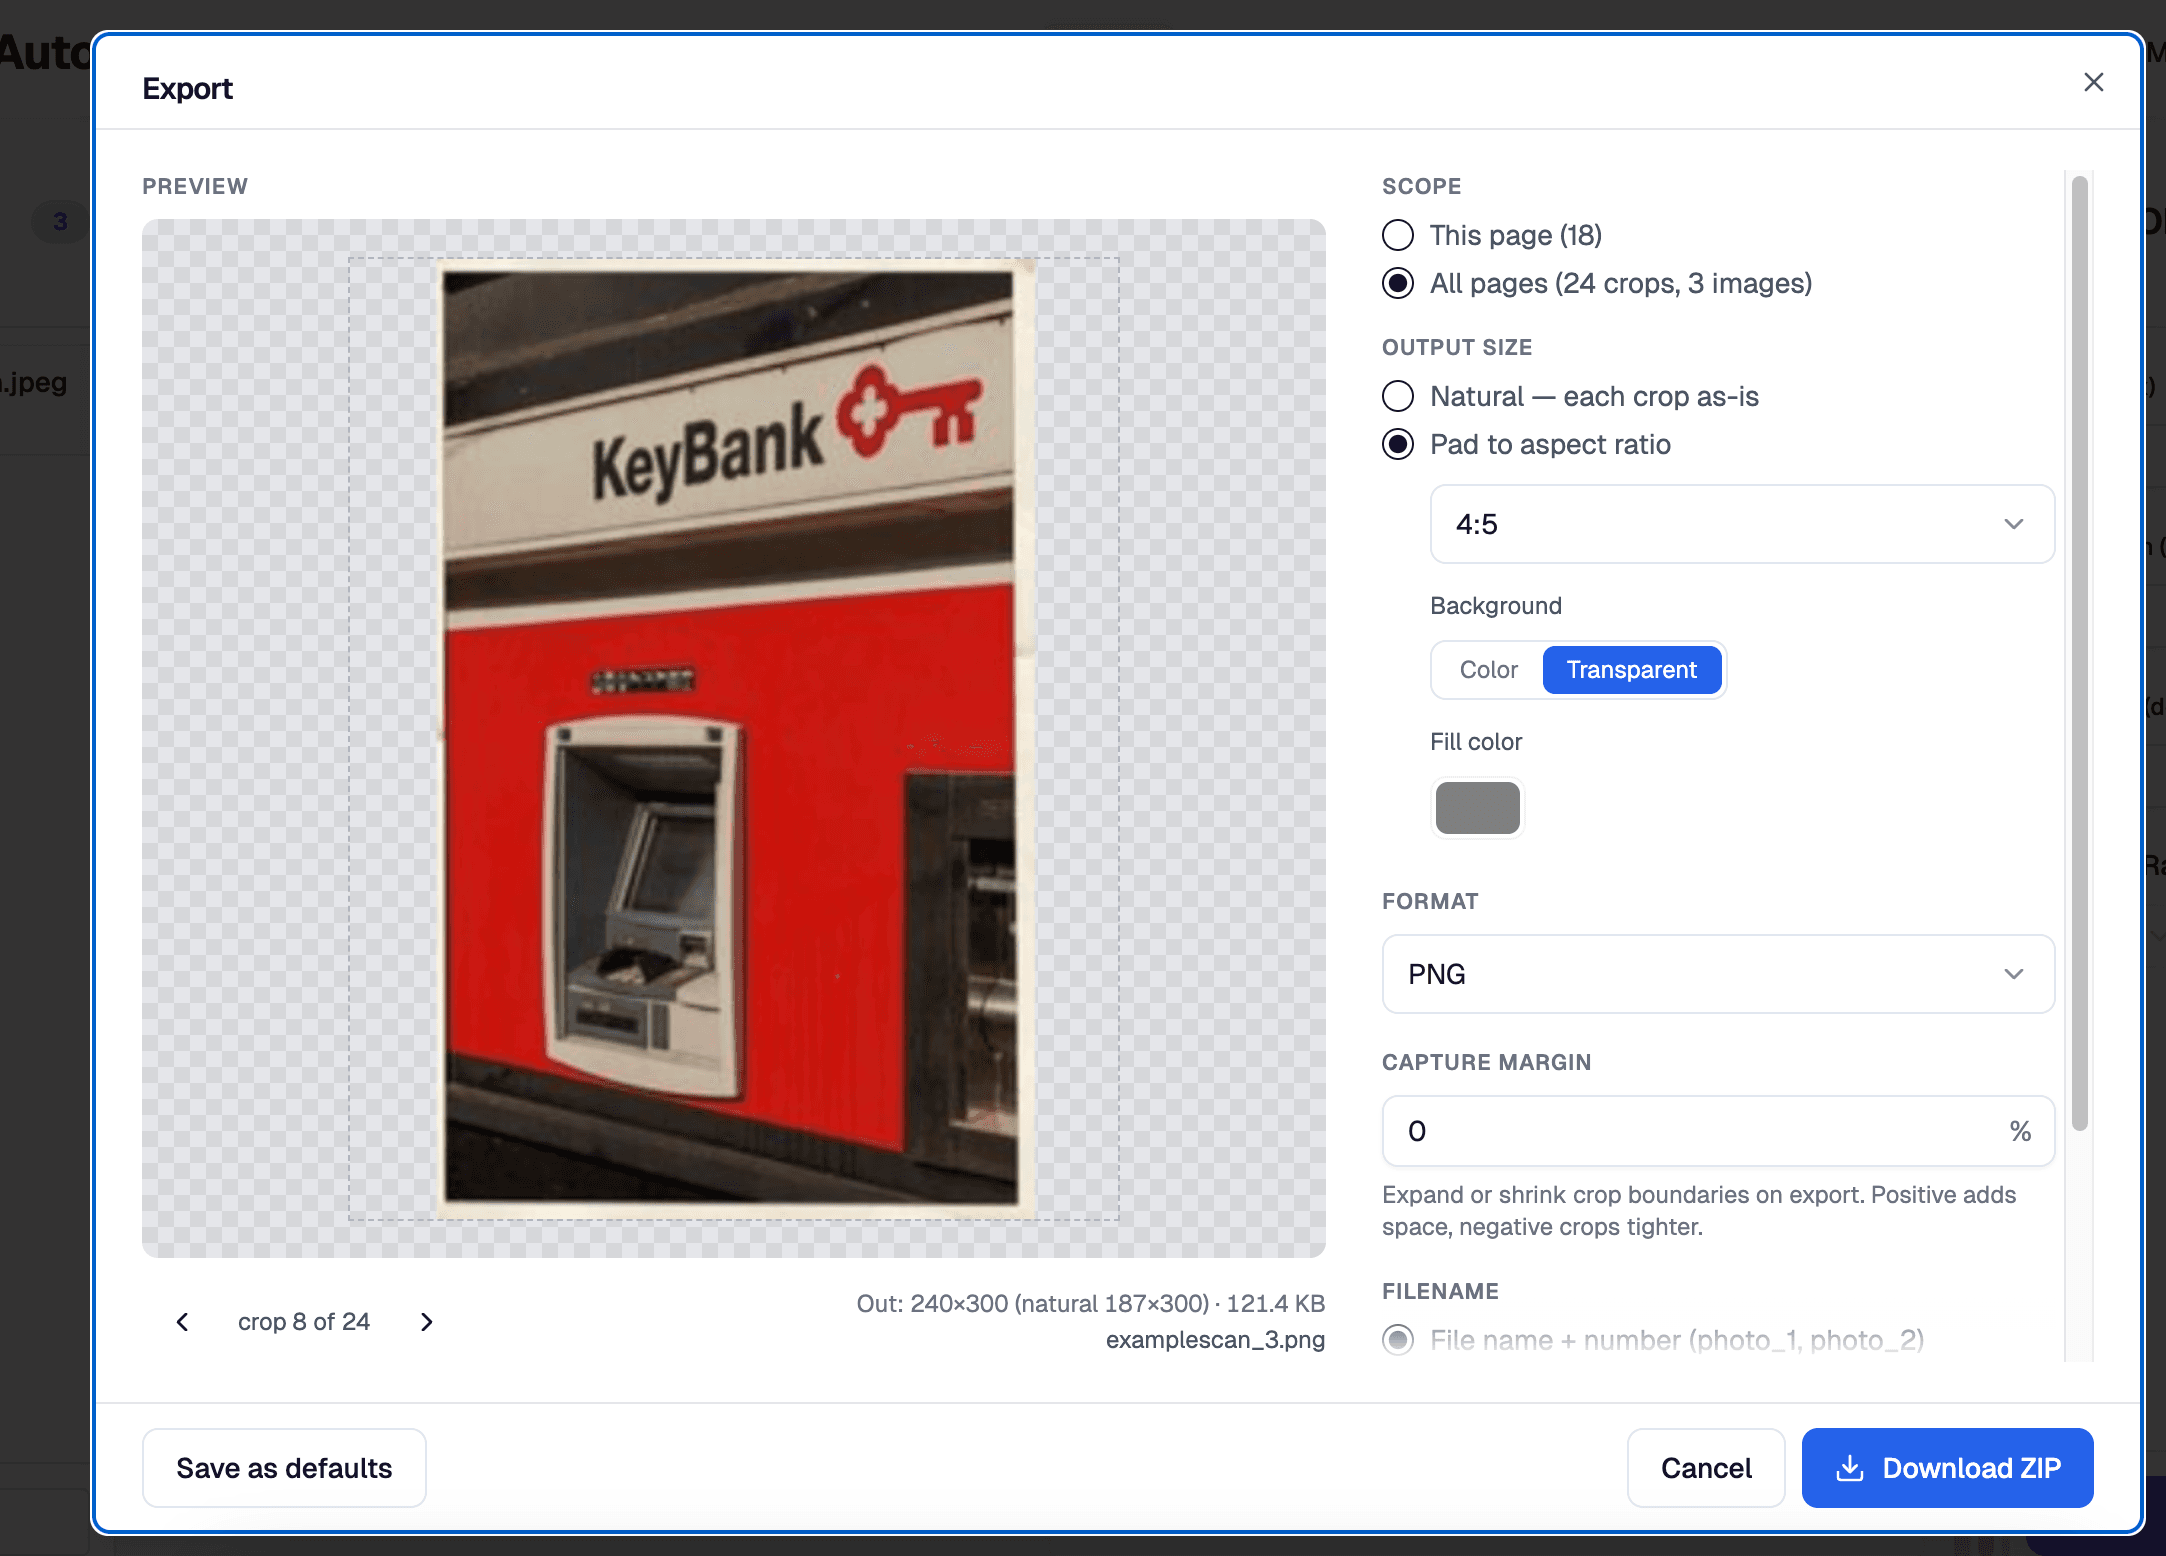Click the 'Out: 240×300' output info text

[1090, 1304]
